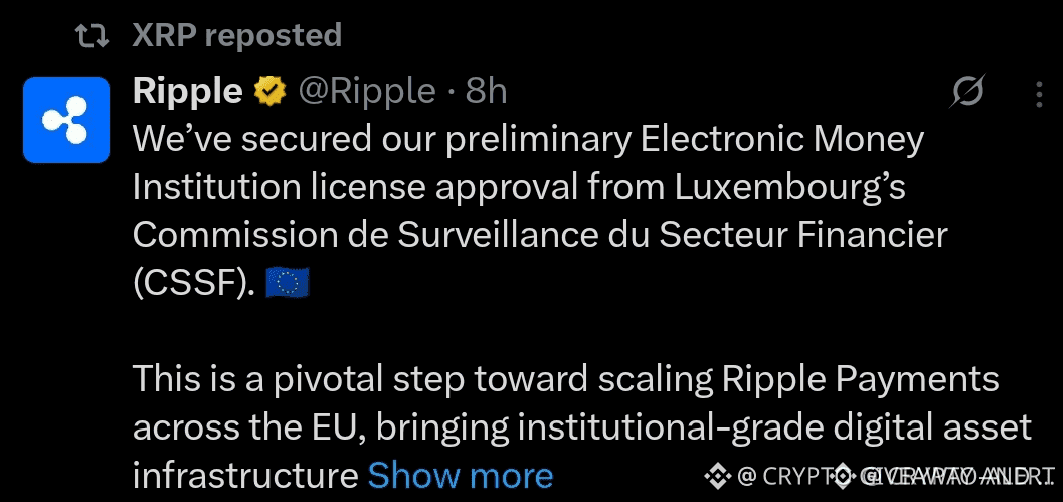
Task: Click the Ripple display name
Action: tap(188, 91)
